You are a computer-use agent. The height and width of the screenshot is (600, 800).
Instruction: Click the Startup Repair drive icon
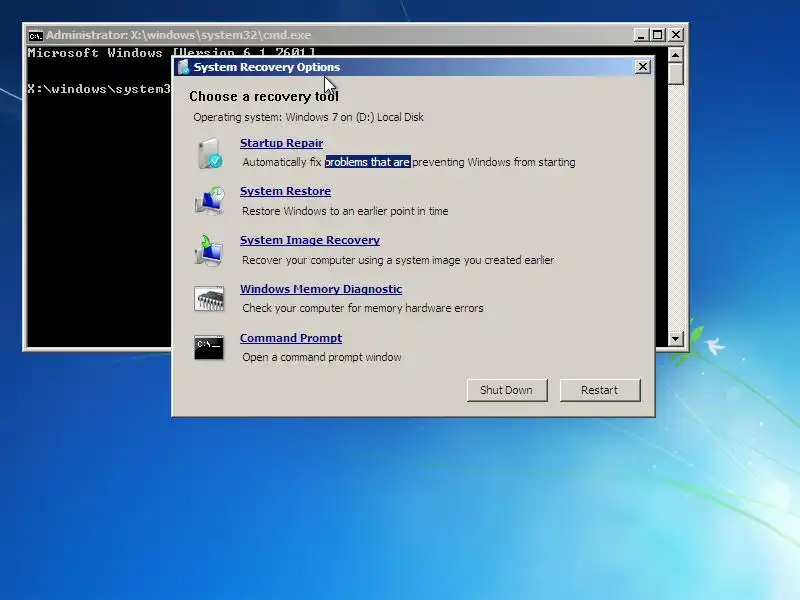pos(209,153)
